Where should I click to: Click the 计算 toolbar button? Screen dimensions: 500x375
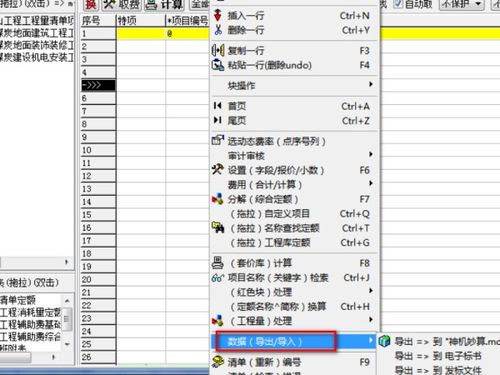[165, 5]
